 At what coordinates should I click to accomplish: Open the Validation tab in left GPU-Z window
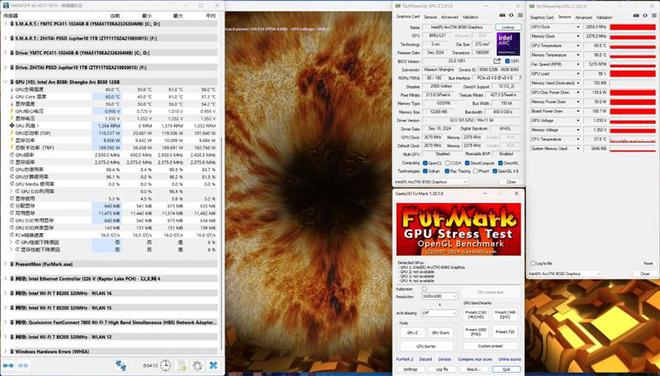coord(470,17)
